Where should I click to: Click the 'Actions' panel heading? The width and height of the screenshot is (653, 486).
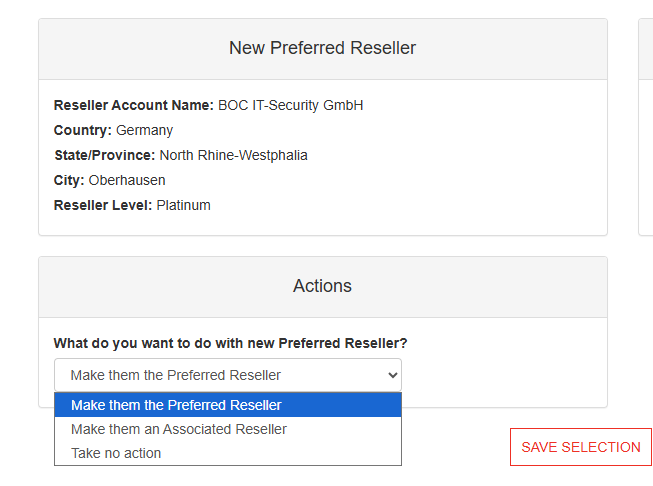point(322,286)
